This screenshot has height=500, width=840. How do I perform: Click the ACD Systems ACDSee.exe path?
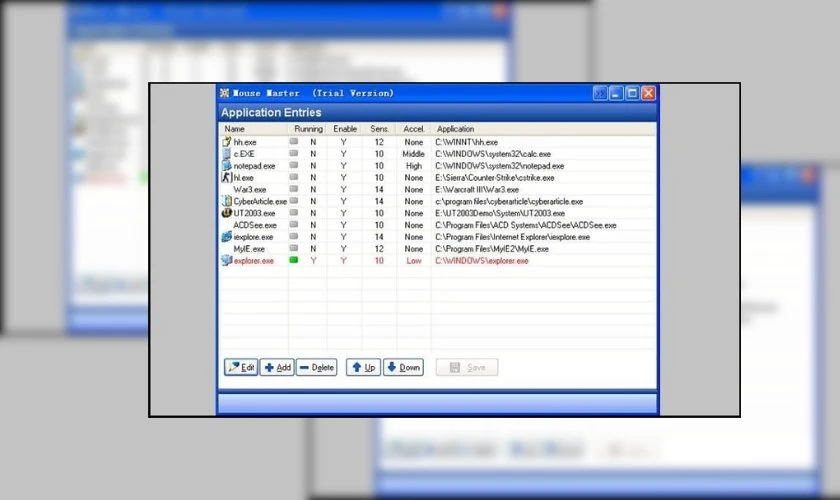tap(526, 225)
